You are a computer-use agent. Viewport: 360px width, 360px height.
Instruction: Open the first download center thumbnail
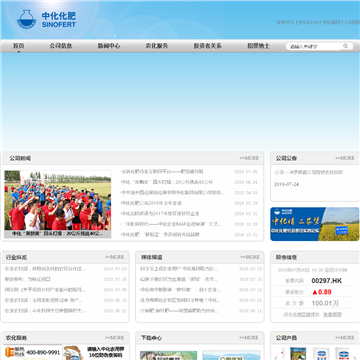click(x=168, y=355)
